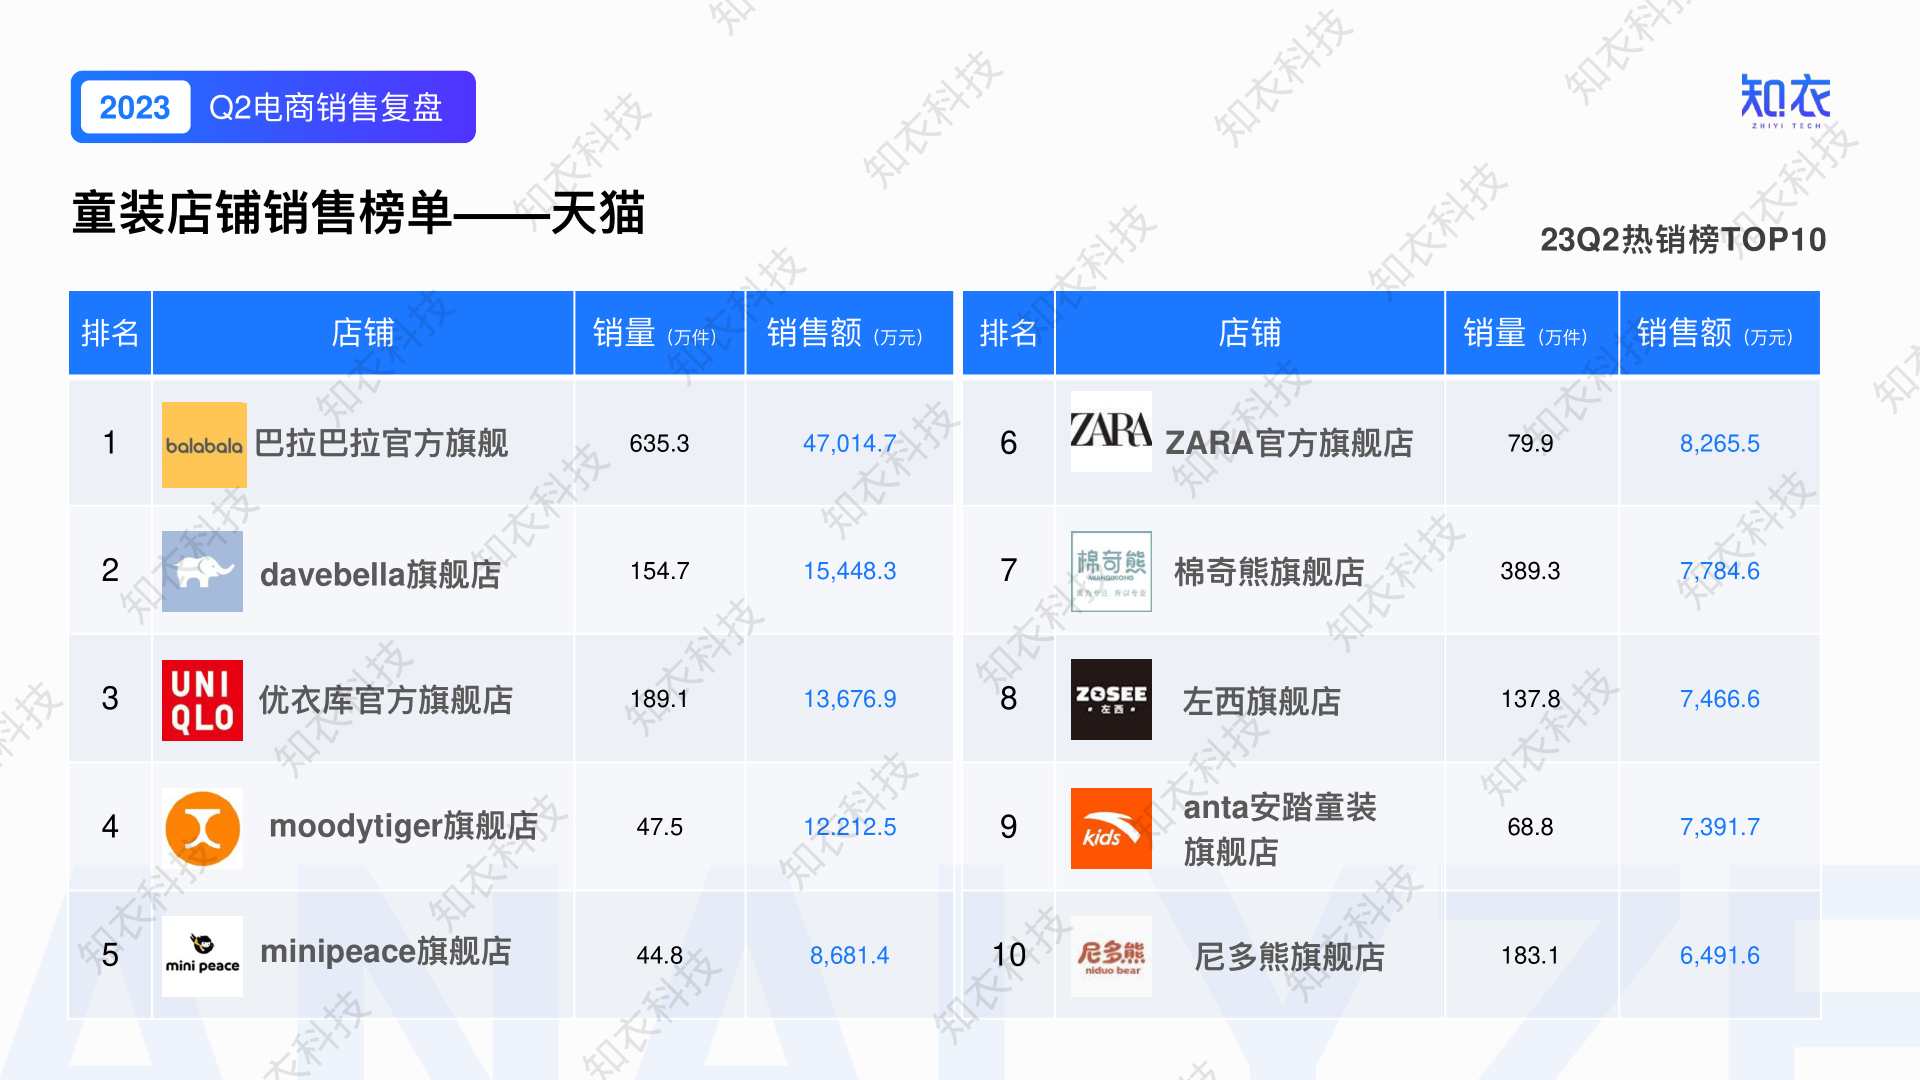Click rank number 10 in table
1920x1080 pixels.
(1008, 955)
